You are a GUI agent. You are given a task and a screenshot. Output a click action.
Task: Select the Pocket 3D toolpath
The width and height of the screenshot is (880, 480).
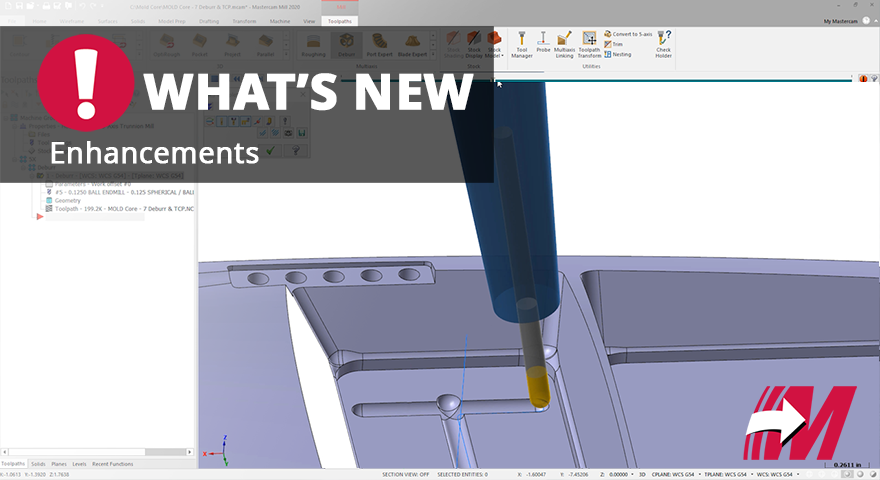coord(199,45)
